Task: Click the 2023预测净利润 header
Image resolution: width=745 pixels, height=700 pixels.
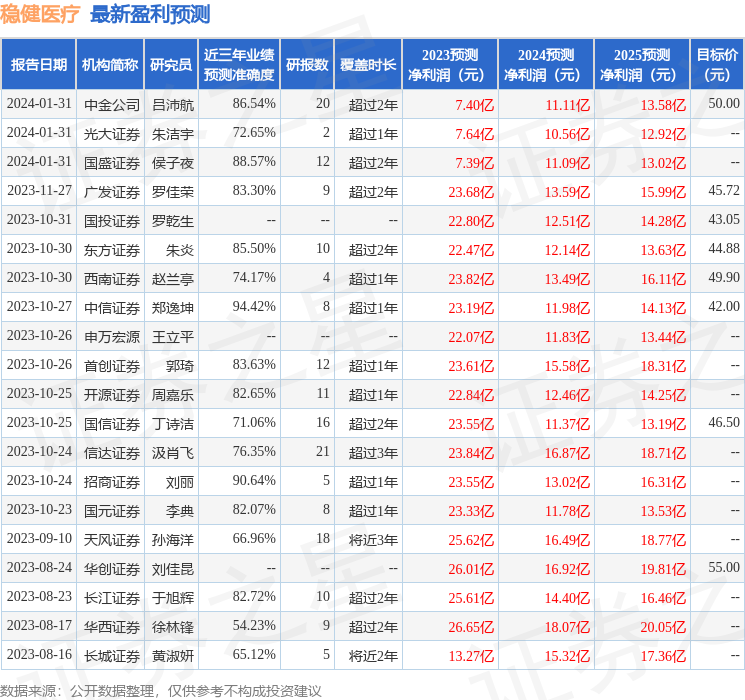Action: pos(449,65)
